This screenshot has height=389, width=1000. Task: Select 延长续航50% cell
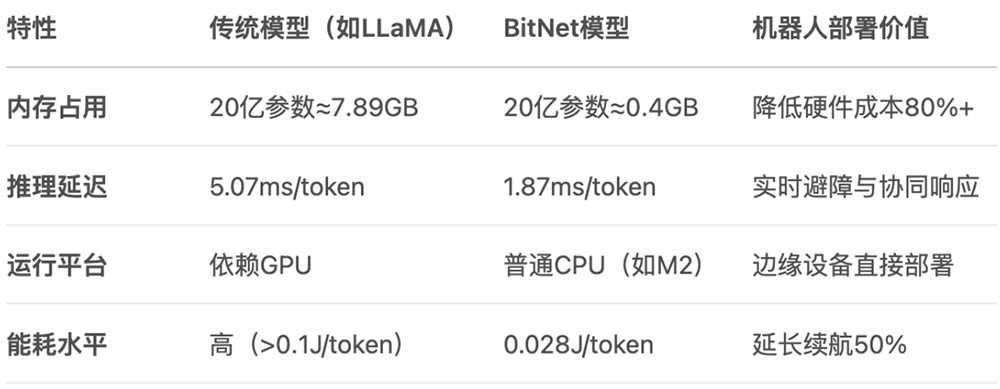click(829, 345)
